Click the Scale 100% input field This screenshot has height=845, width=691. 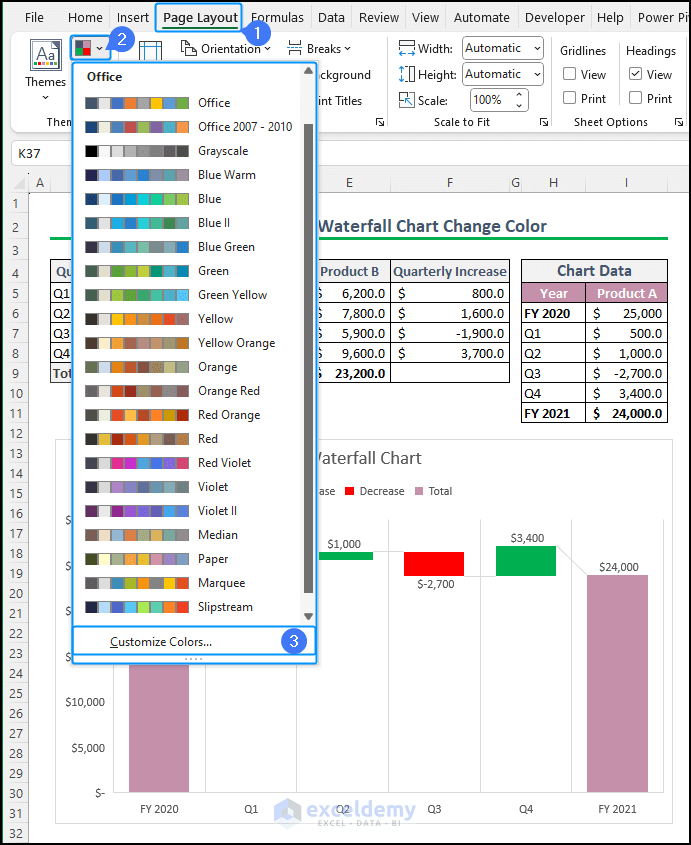[x=492, y=100]
